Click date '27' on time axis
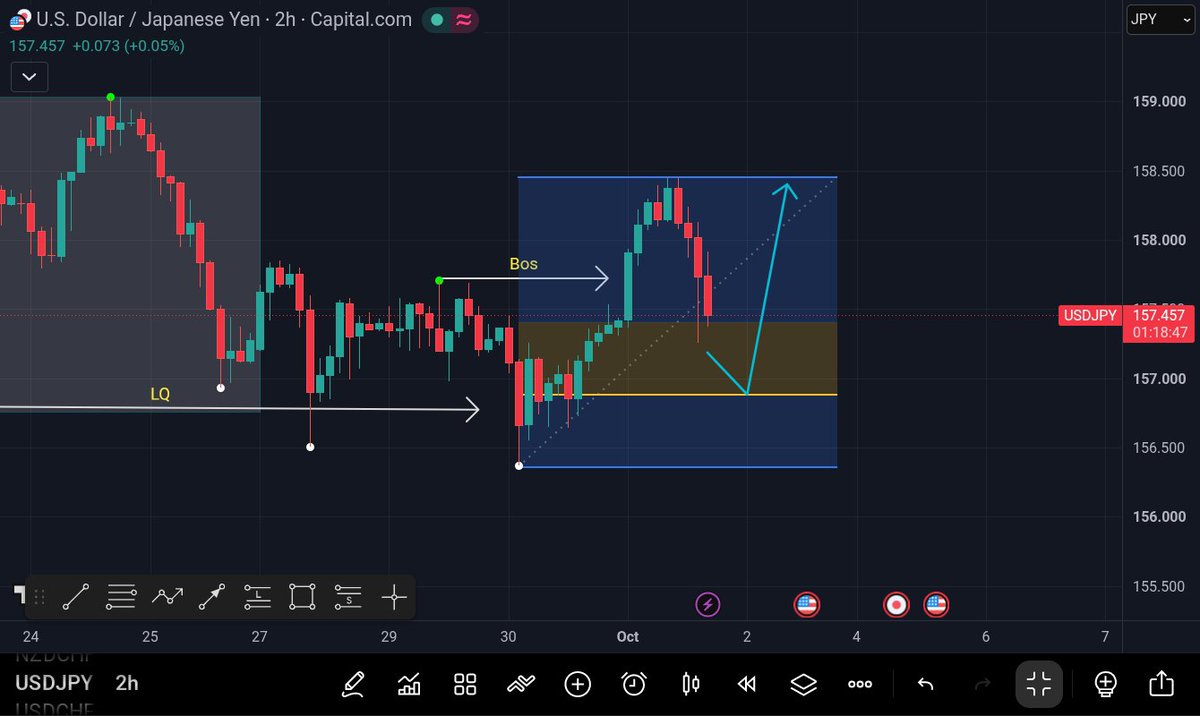This screenshot has height=716, width=1200. click(x=260, y=637)
